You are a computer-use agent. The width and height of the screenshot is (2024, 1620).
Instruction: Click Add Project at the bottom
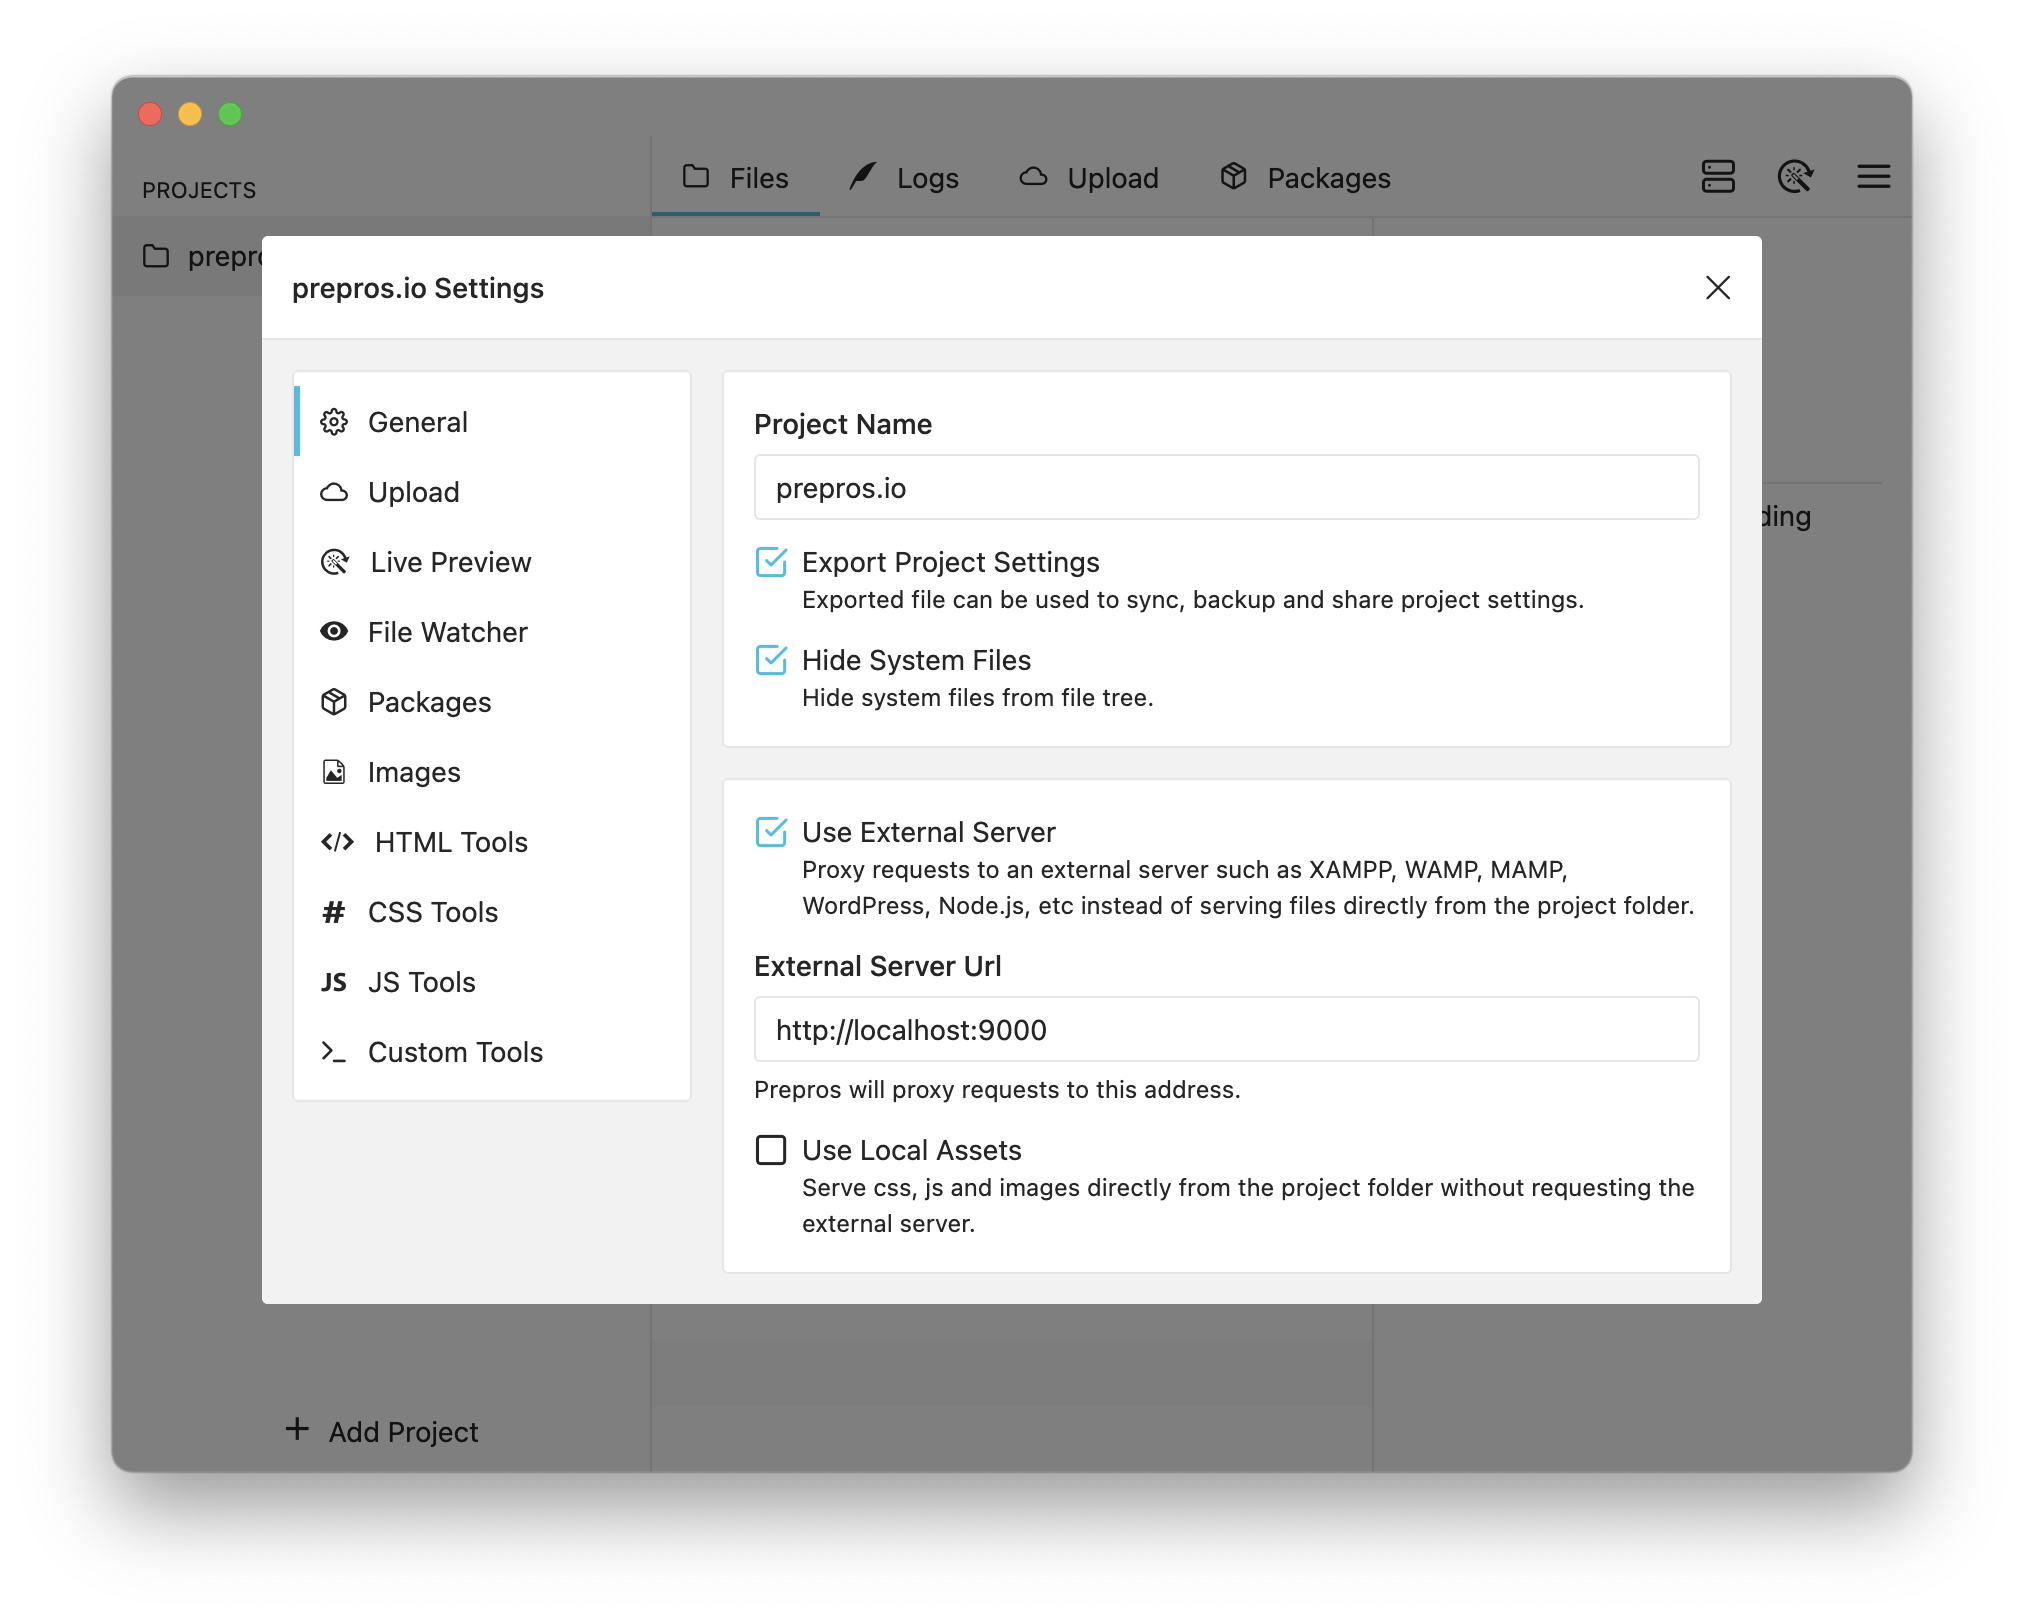pos(382,1431)
